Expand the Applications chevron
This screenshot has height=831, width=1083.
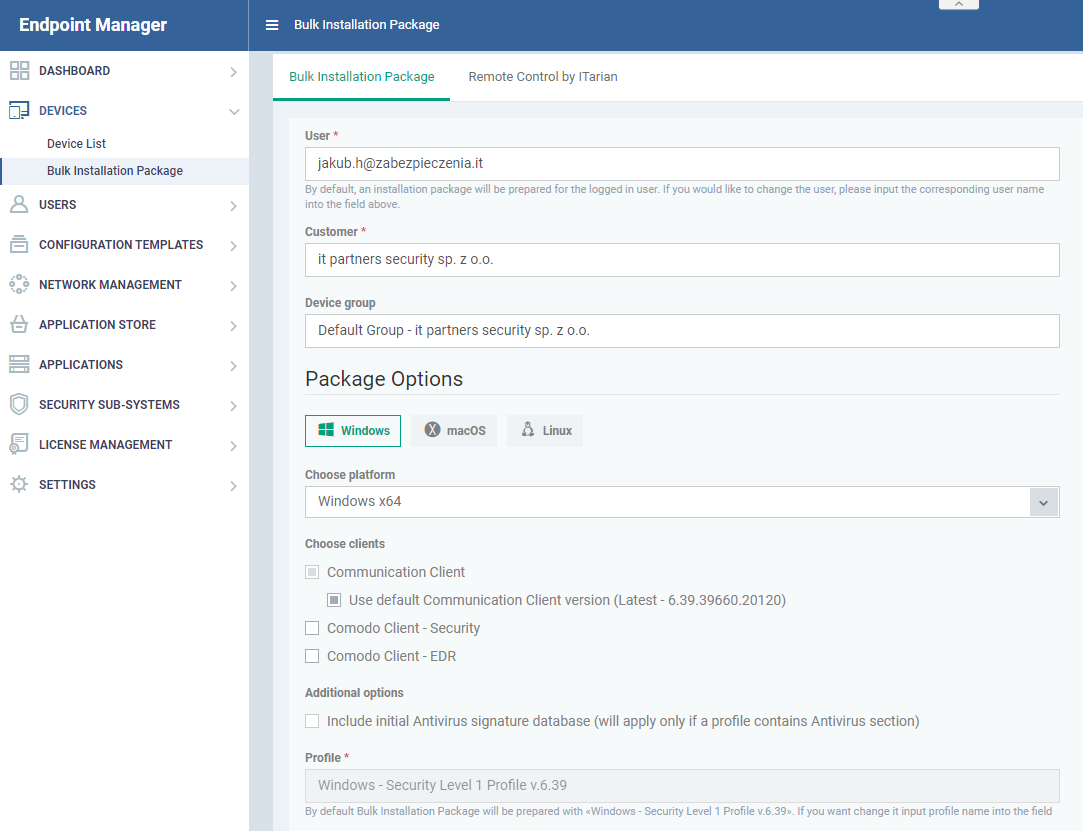(233, 366)
